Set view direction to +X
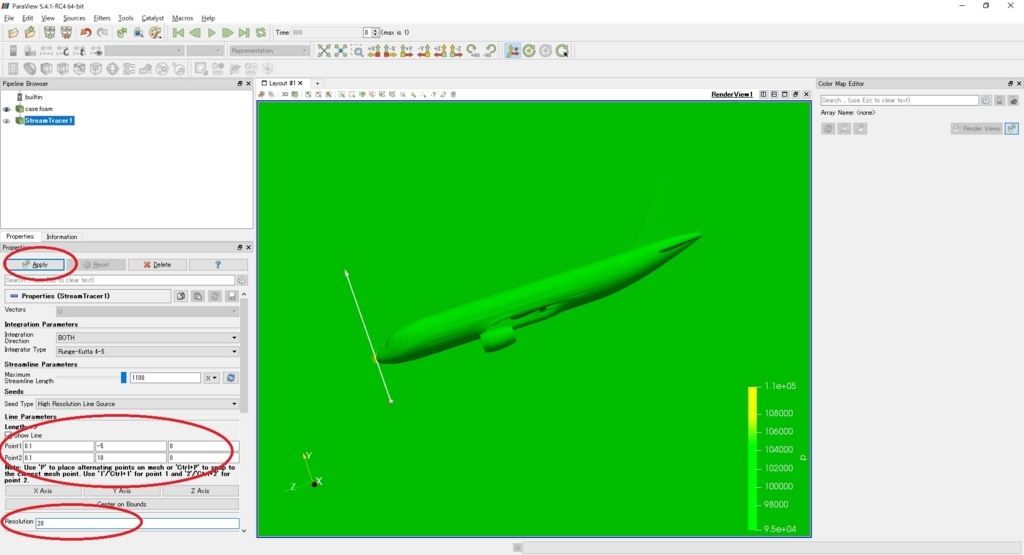 point(374,51)
